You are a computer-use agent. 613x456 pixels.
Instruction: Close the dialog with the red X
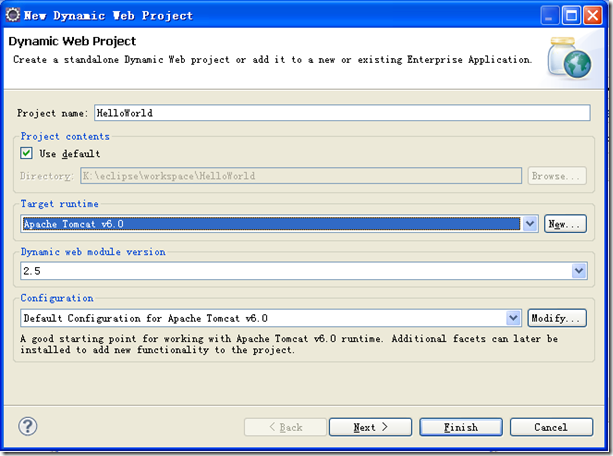click(593, 16)
